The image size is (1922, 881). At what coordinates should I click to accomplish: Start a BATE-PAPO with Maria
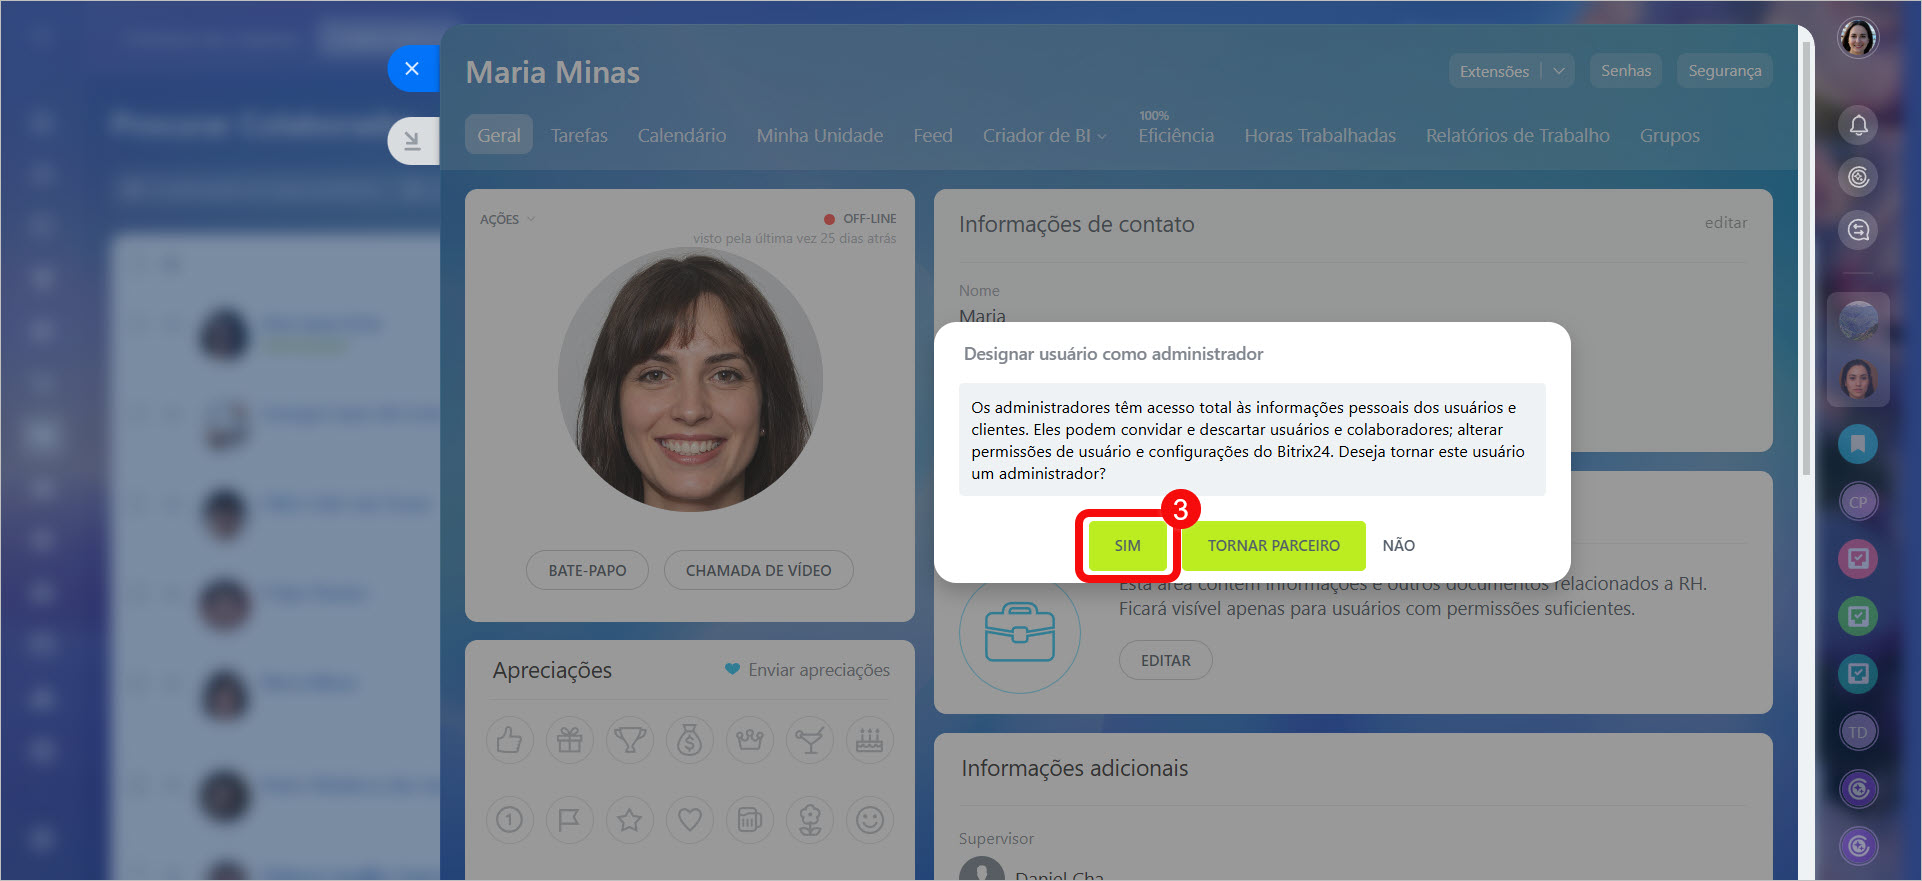coord(587,570)
